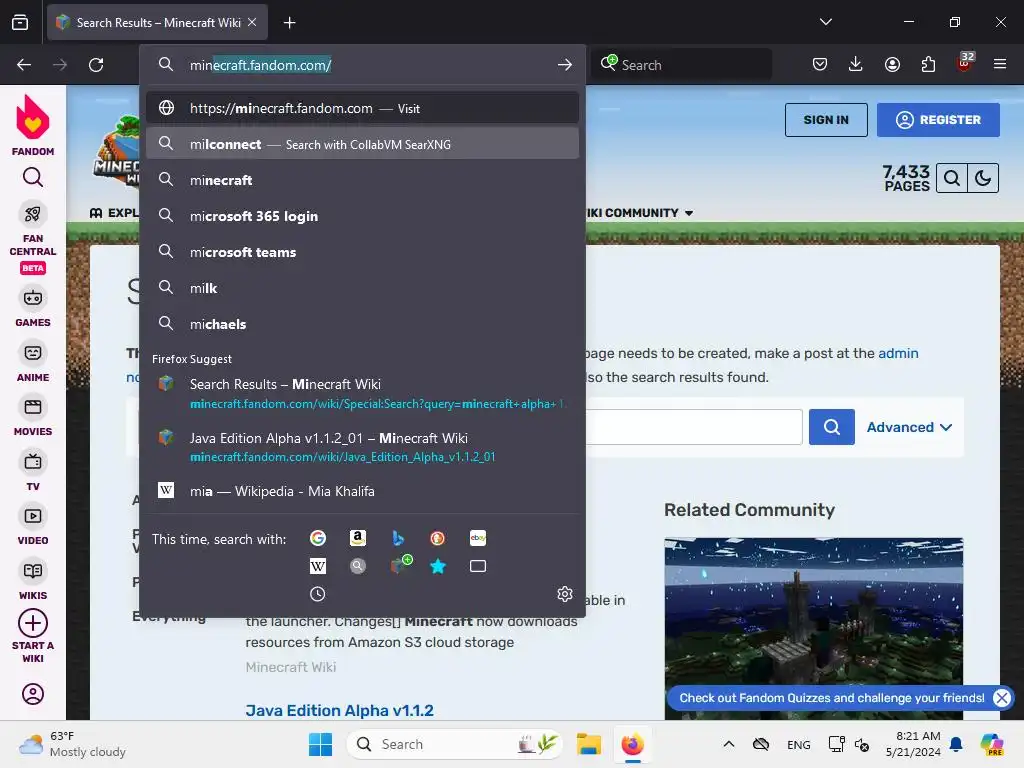Viewport: 1024px width, 768px height.
Task: Open the Video section in Fandom sidebar
Action: (x=33, y=524)
